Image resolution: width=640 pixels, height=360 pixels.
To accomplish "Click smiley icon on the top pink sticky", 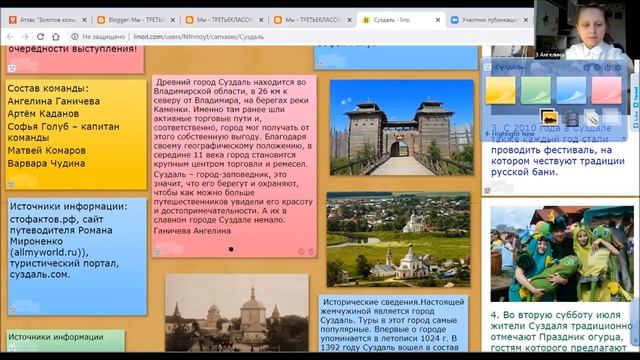I will [12, 68].
